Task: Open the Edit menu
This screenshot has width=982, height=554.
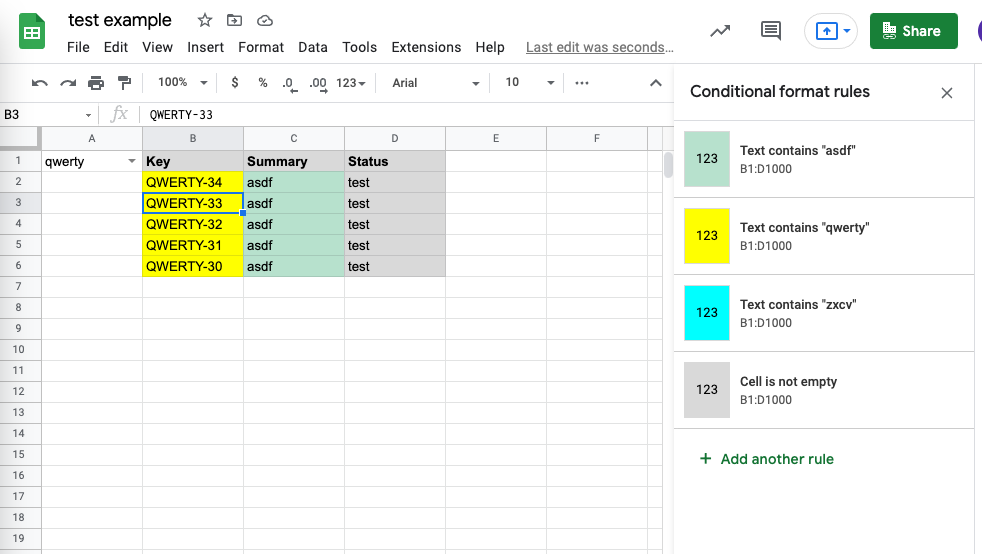Action: [x=116, y=47]
